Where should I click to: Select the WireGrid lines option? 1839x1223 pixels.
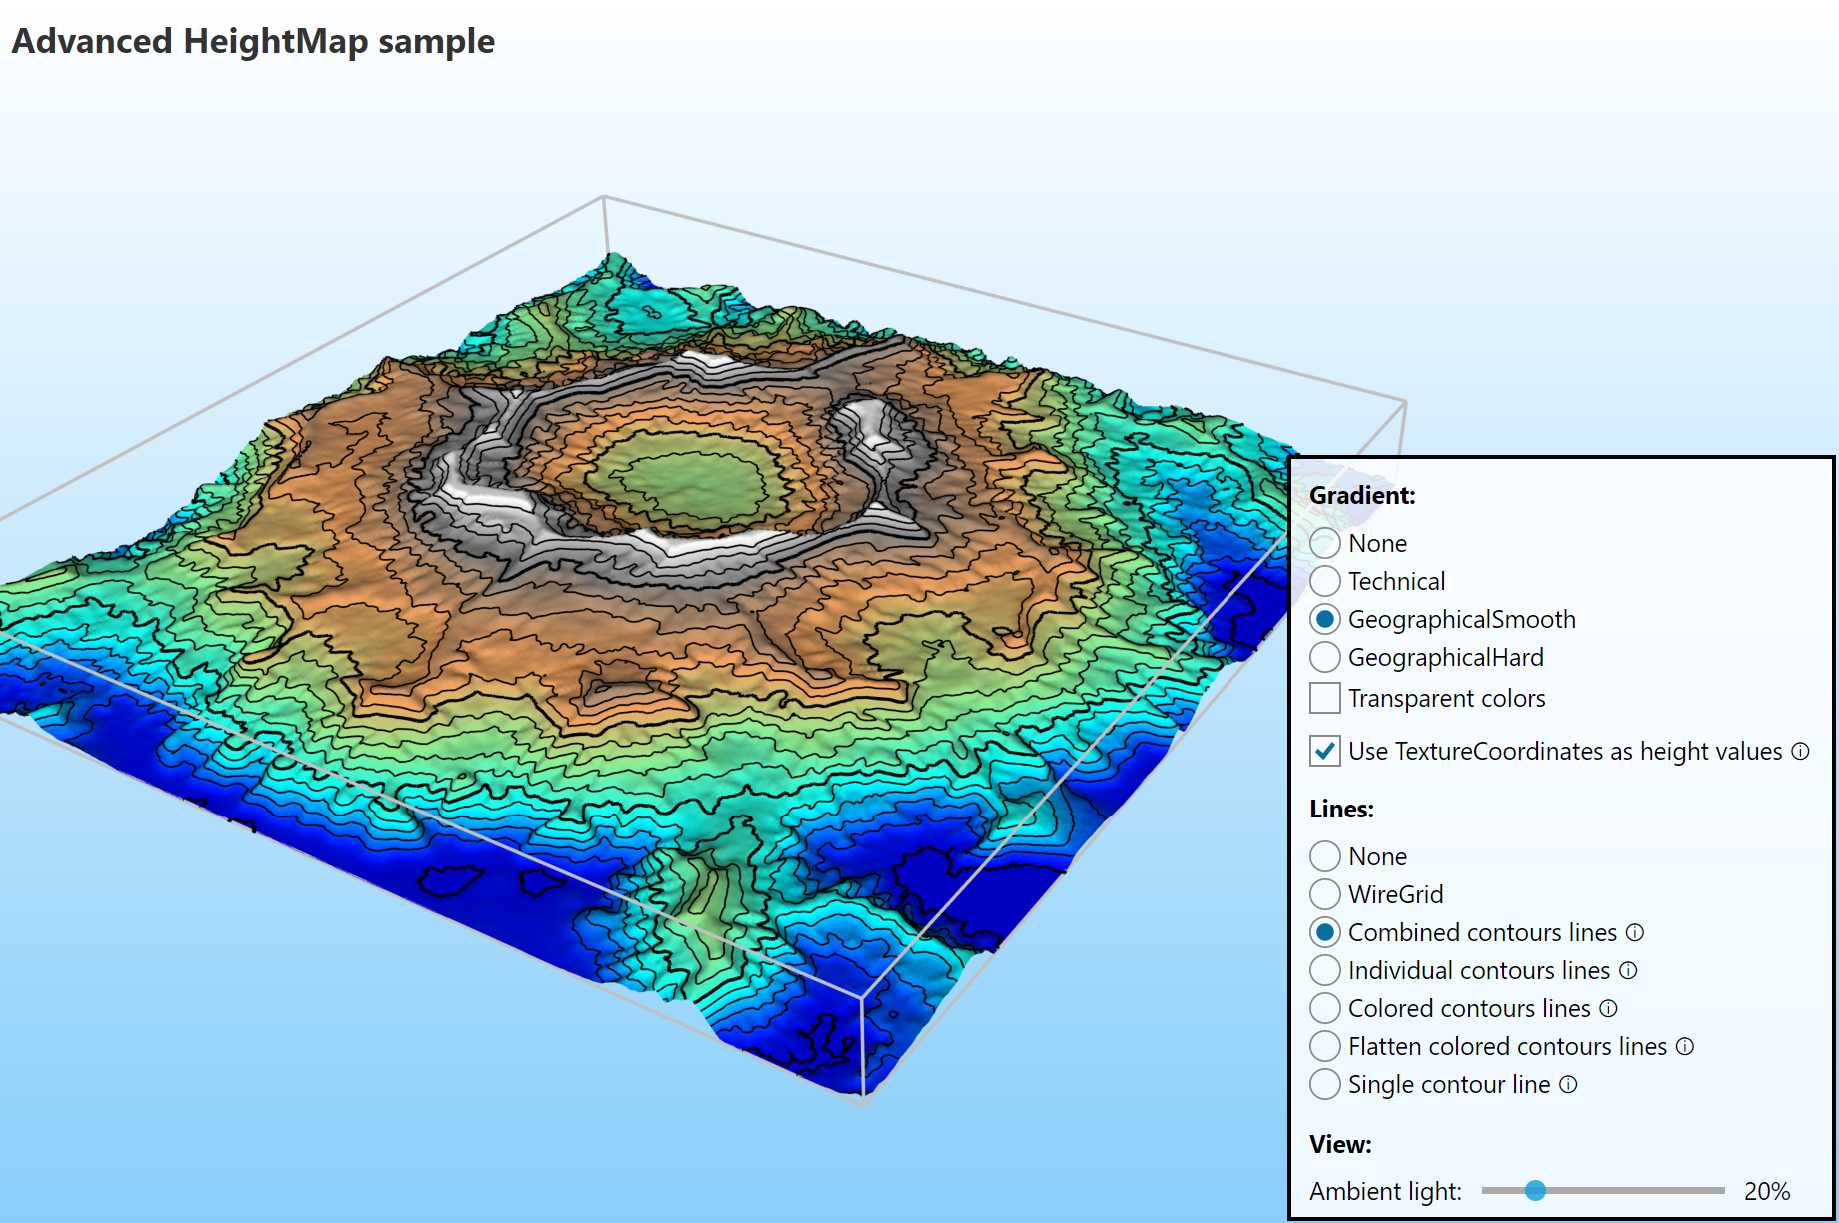tap(1325, 894)
